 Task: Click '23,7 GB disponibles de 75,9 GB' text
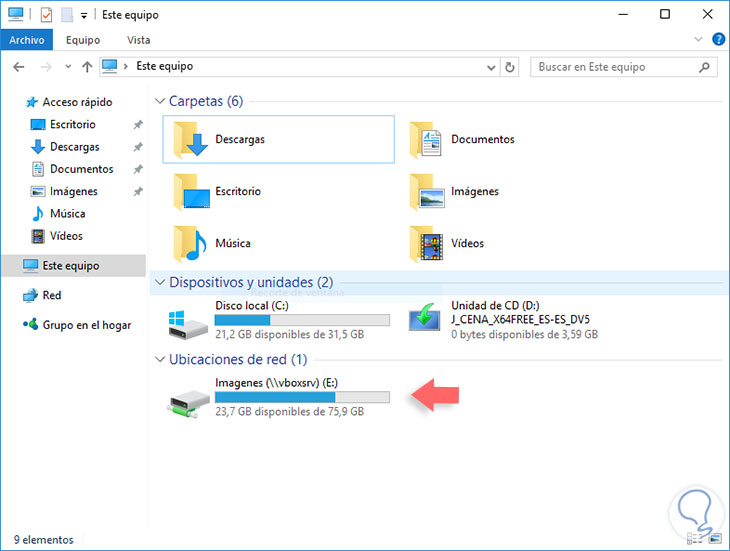(x=289, y=411)
